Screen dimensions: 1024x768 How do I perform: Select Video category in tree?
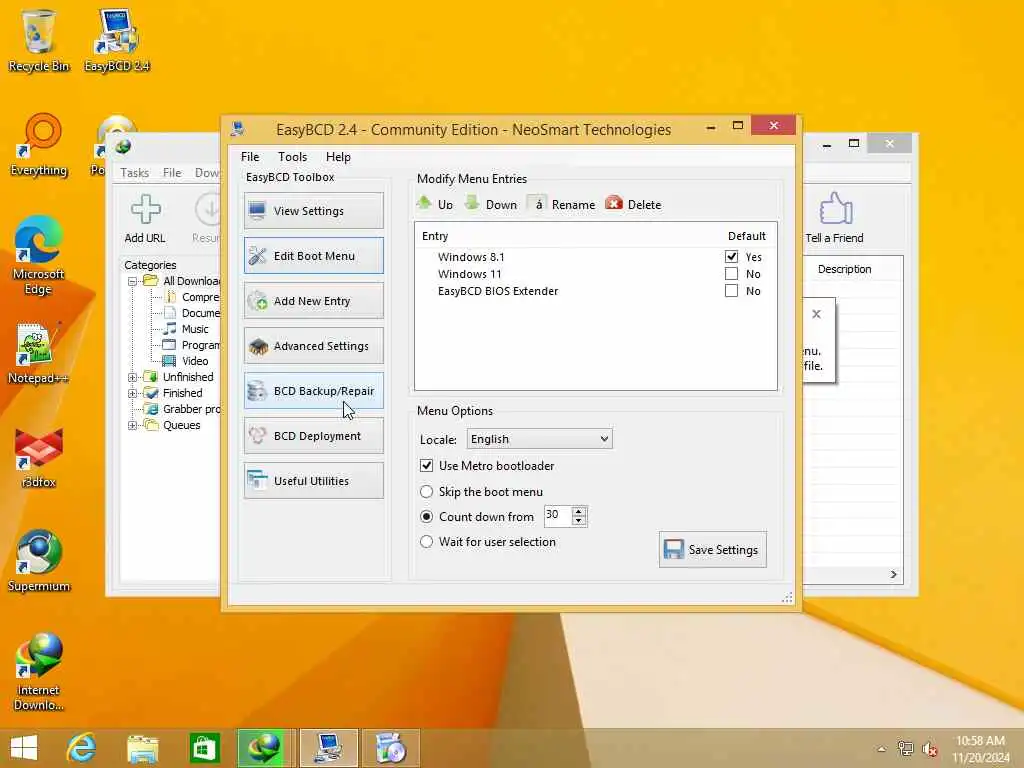(x=195, y=361)
